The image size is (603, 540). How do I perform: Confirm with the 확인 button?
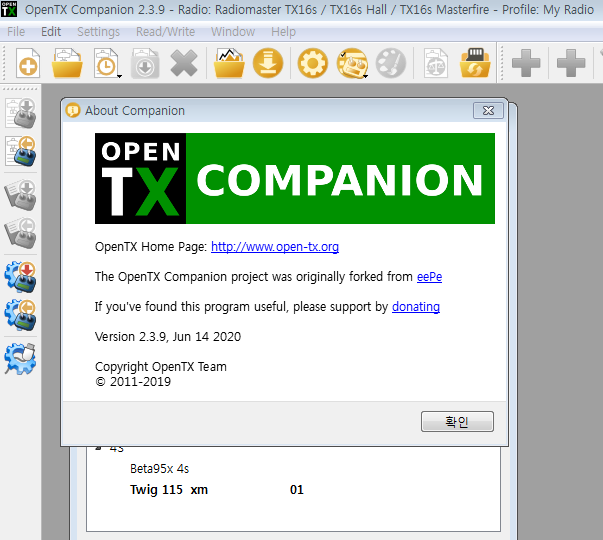[x=457, y=422]
